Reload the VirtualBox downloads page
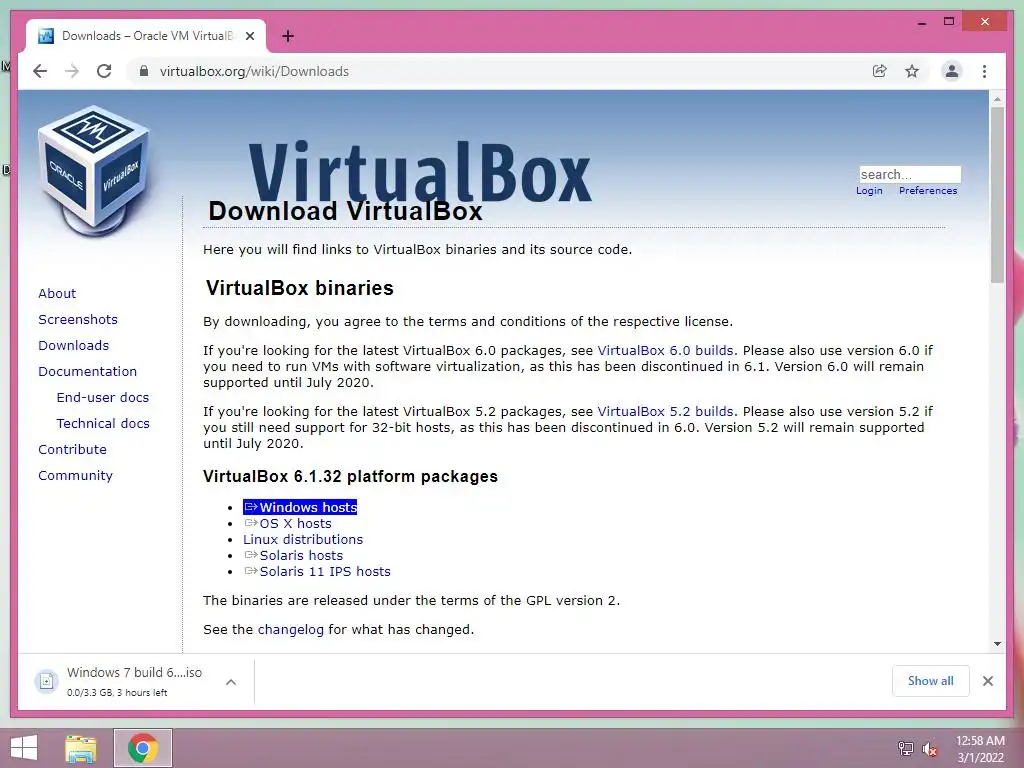 (x=104, y=71)
